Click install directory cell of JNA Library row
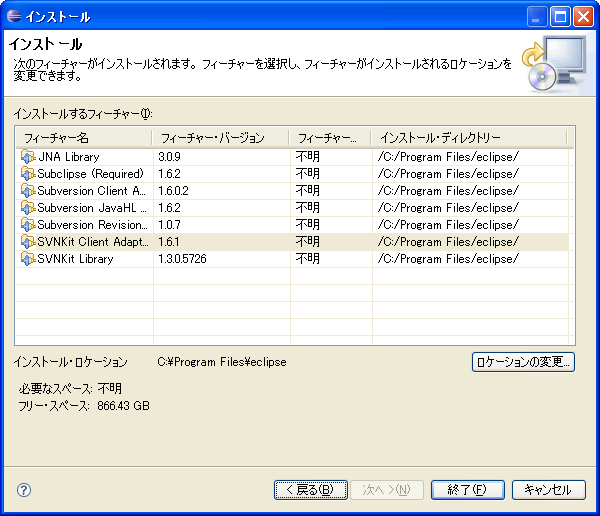 click(x=448, y=157)
